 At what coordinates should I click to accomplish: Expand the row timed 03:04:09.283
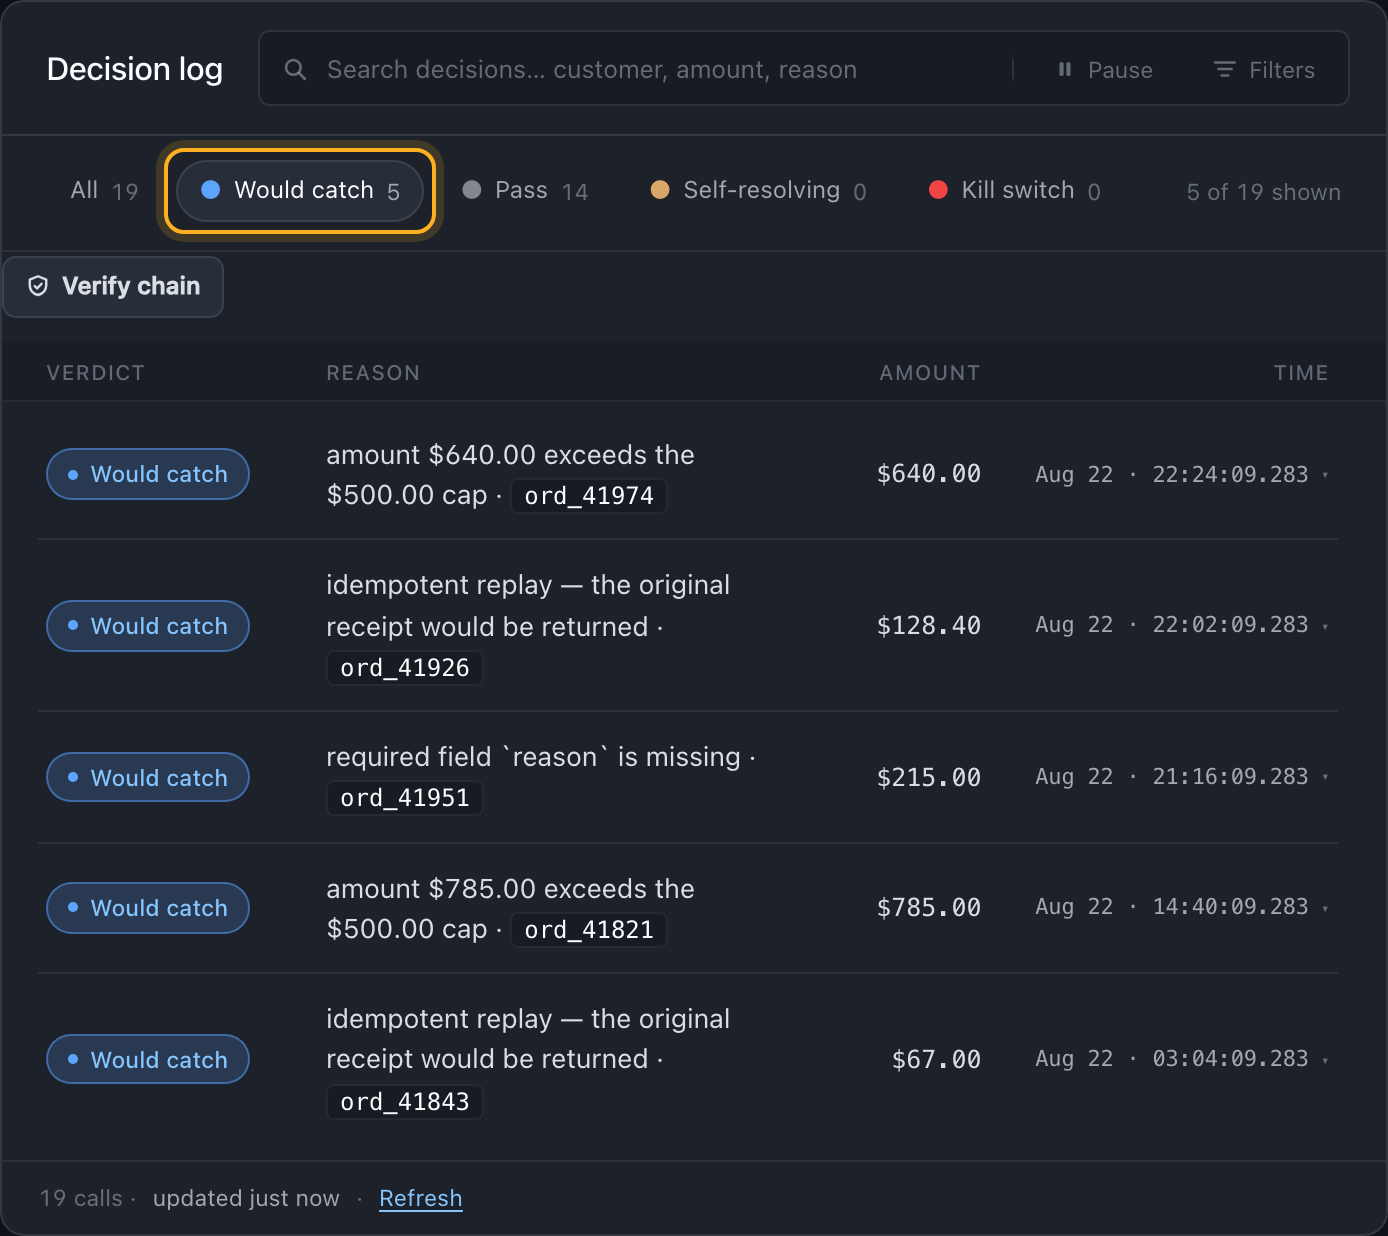(1325, 1059)
